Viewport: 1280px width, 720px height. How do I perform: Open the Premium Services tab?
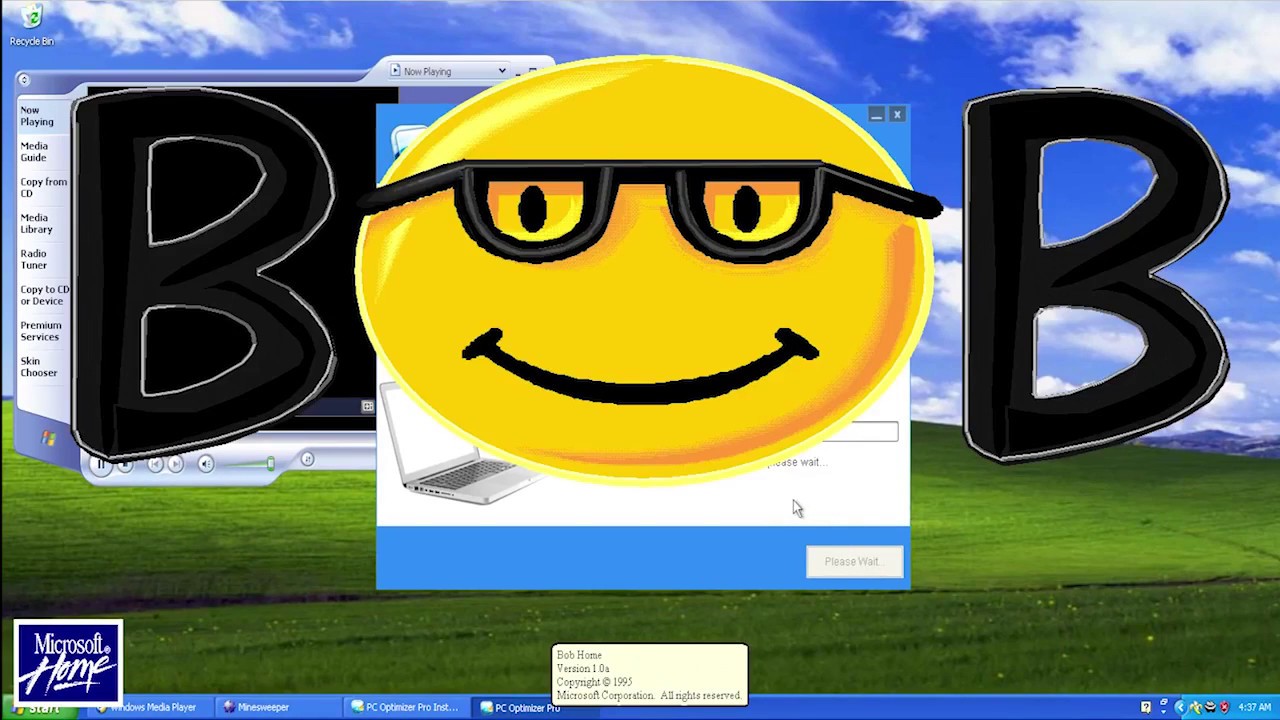tap(41, 331)
